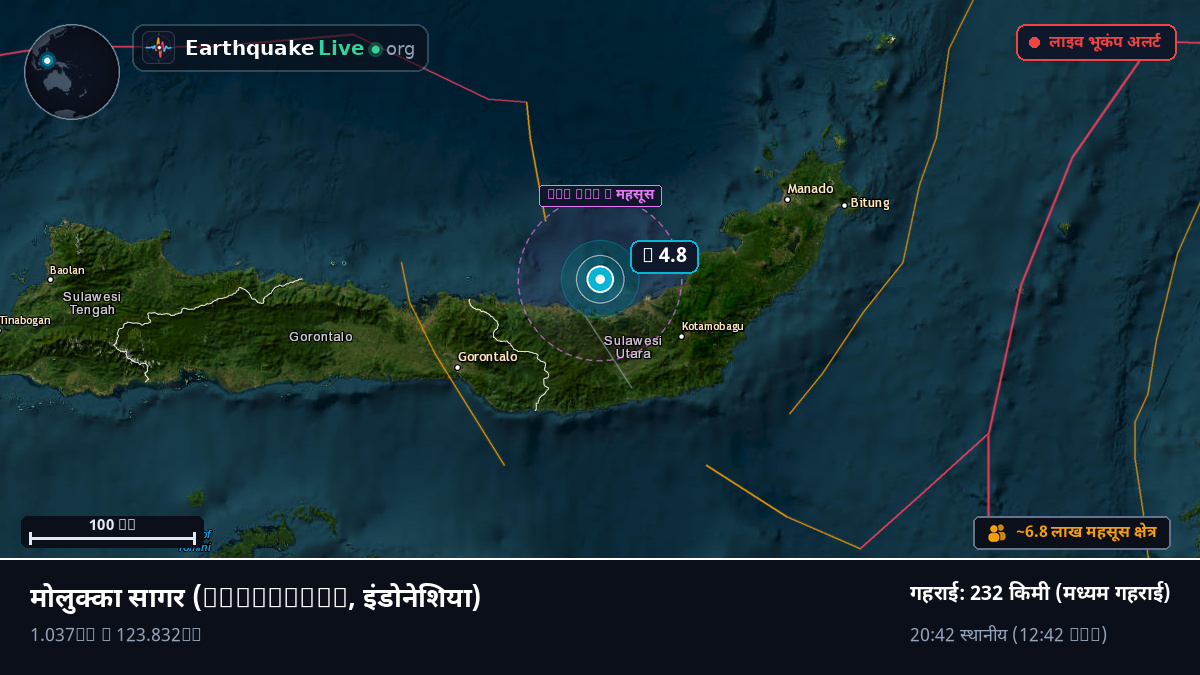Click the green dot in logo

pos(375,49)
